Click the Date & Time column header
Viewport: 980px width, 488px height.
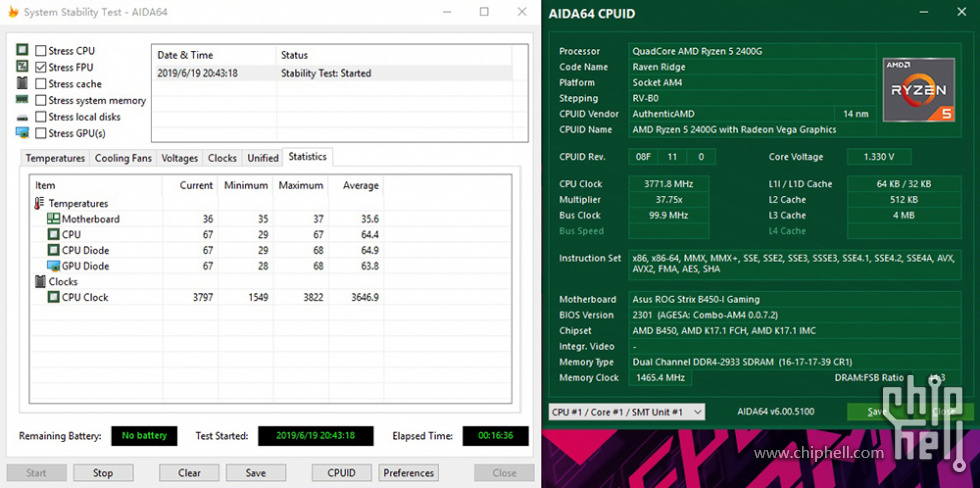pyautogui.click(x=214, y=55)
